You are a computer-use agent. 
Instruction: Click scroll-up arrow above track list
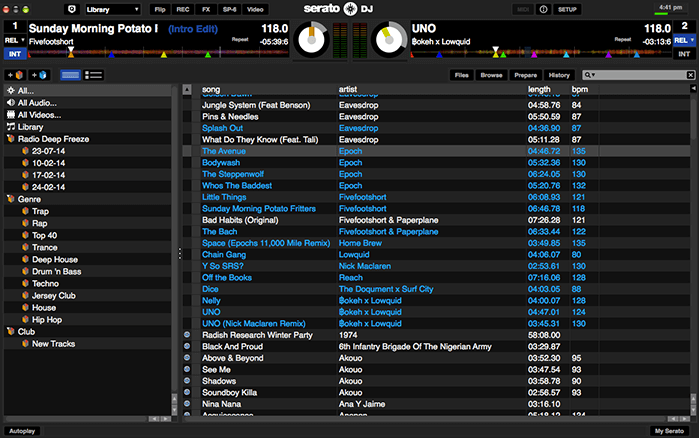tap(187, 90)
